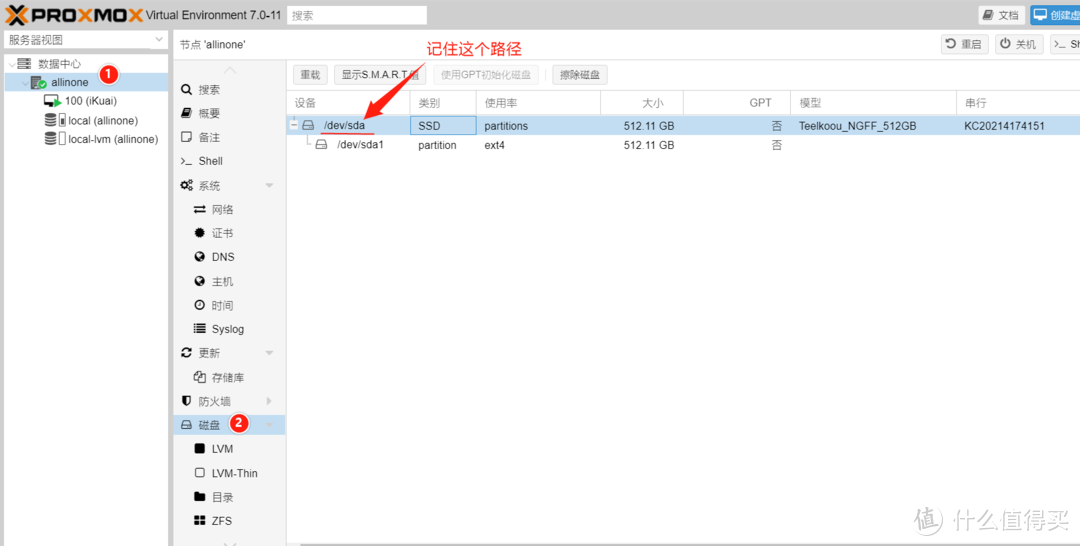Open the 服务器视图 view dropdown
The image size is (1080, 546).
[86, 40]
